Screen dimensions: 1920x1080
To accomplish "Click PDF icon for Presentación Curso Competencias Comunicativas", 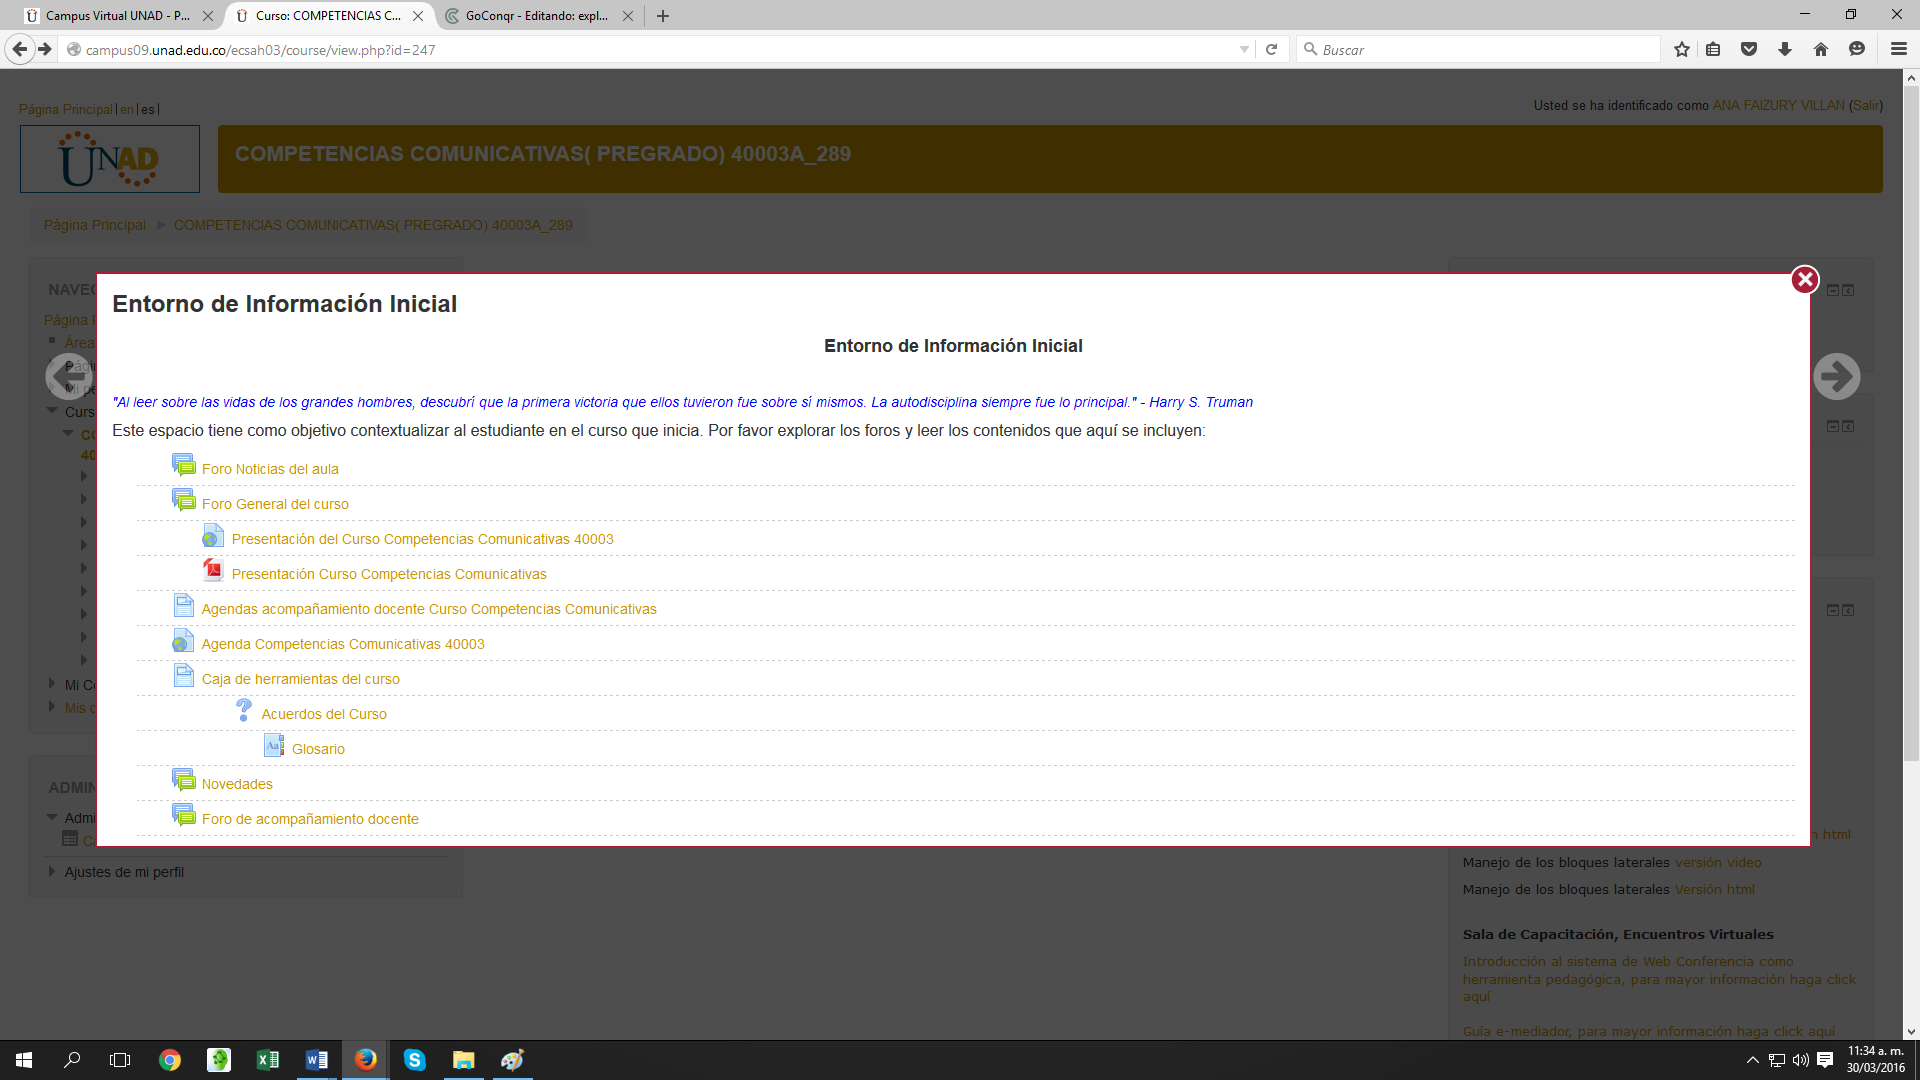I will [x=213, y=571].
